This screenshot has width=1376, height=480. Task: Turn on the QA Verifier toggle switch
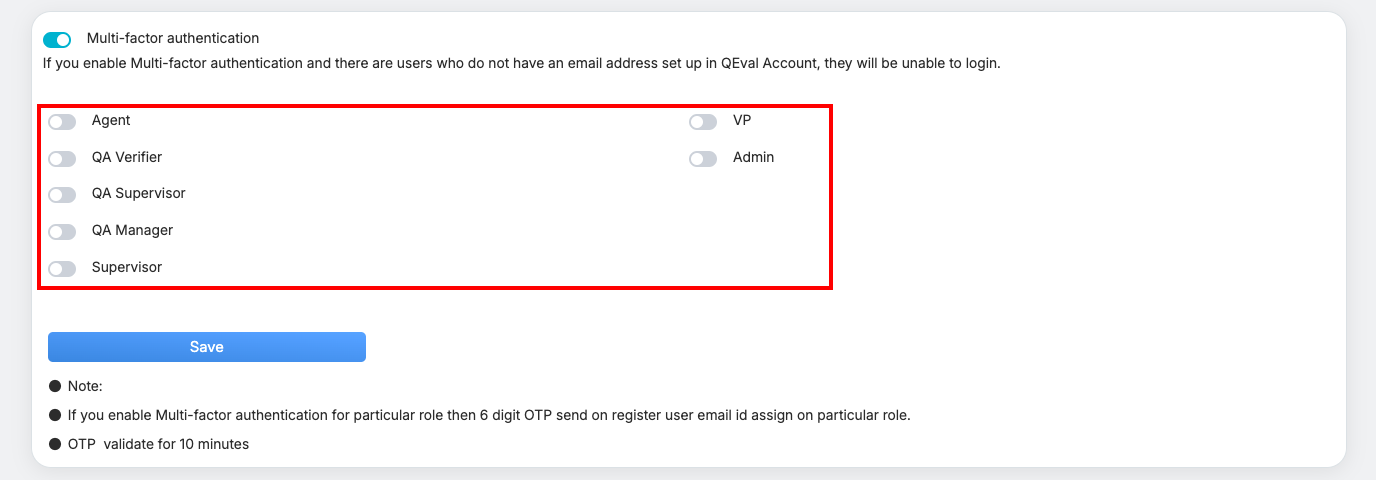coord(62,159)
